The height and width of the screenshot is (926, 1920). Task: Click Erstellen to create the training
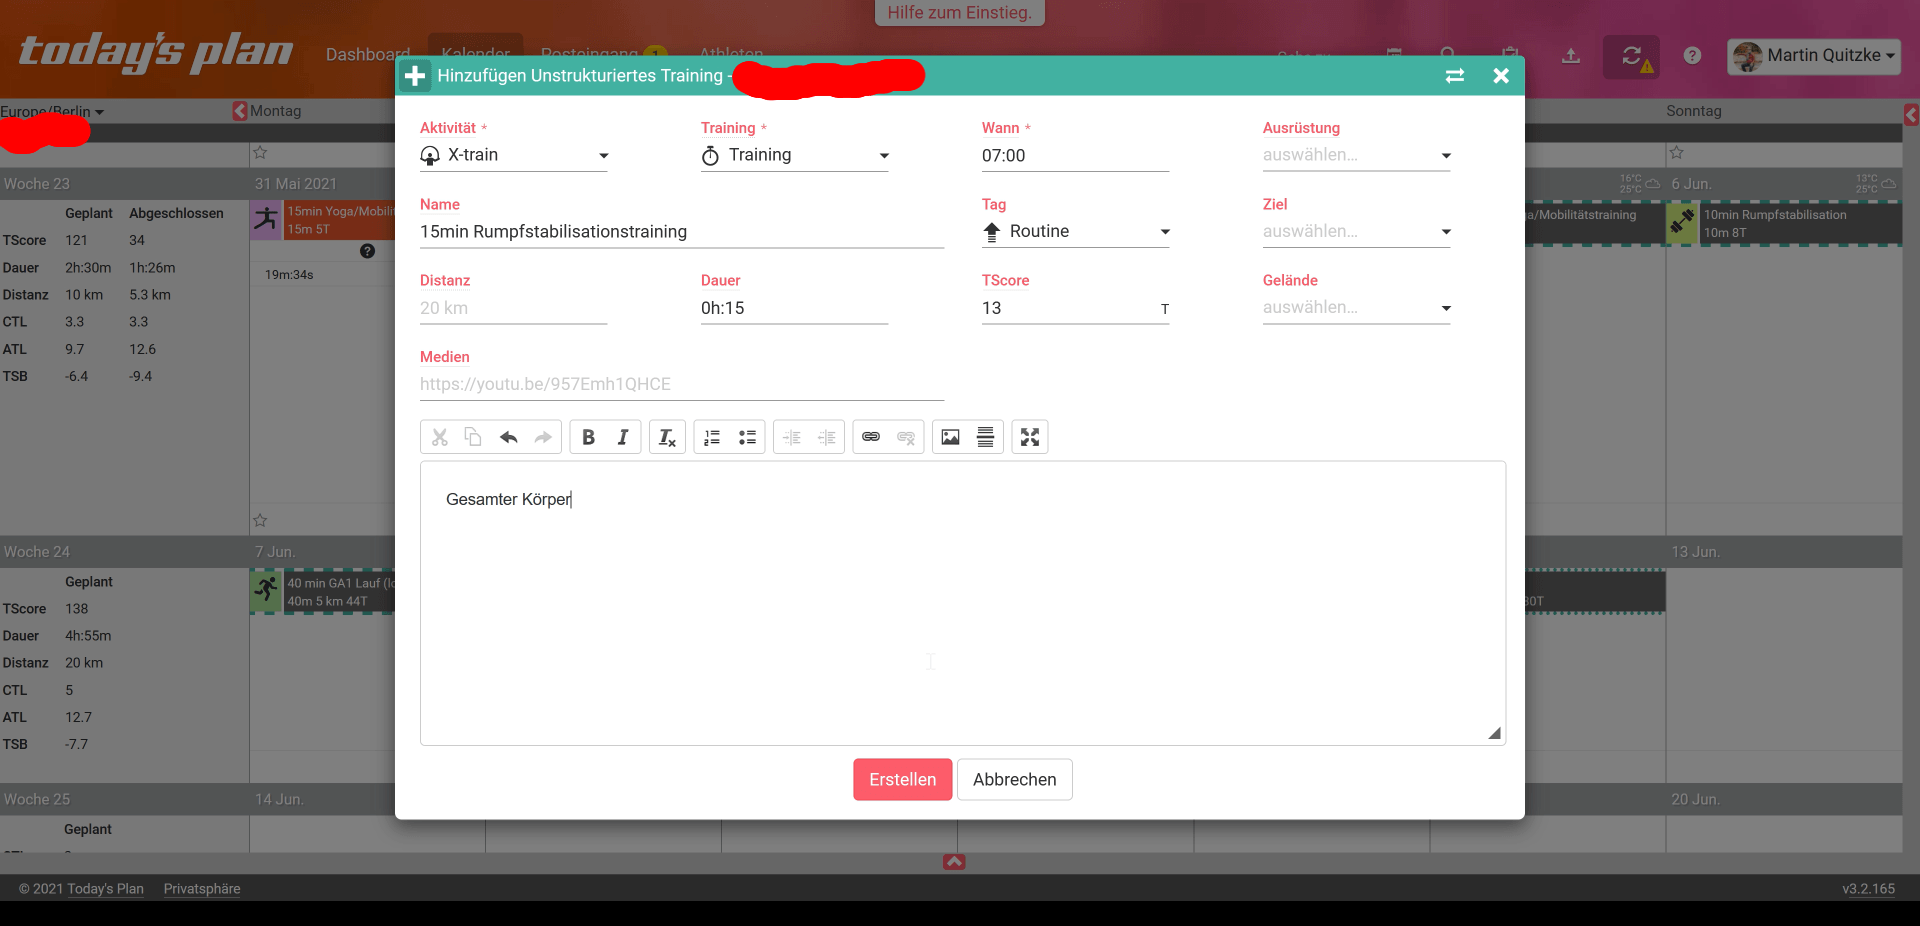tap(902, 780)
